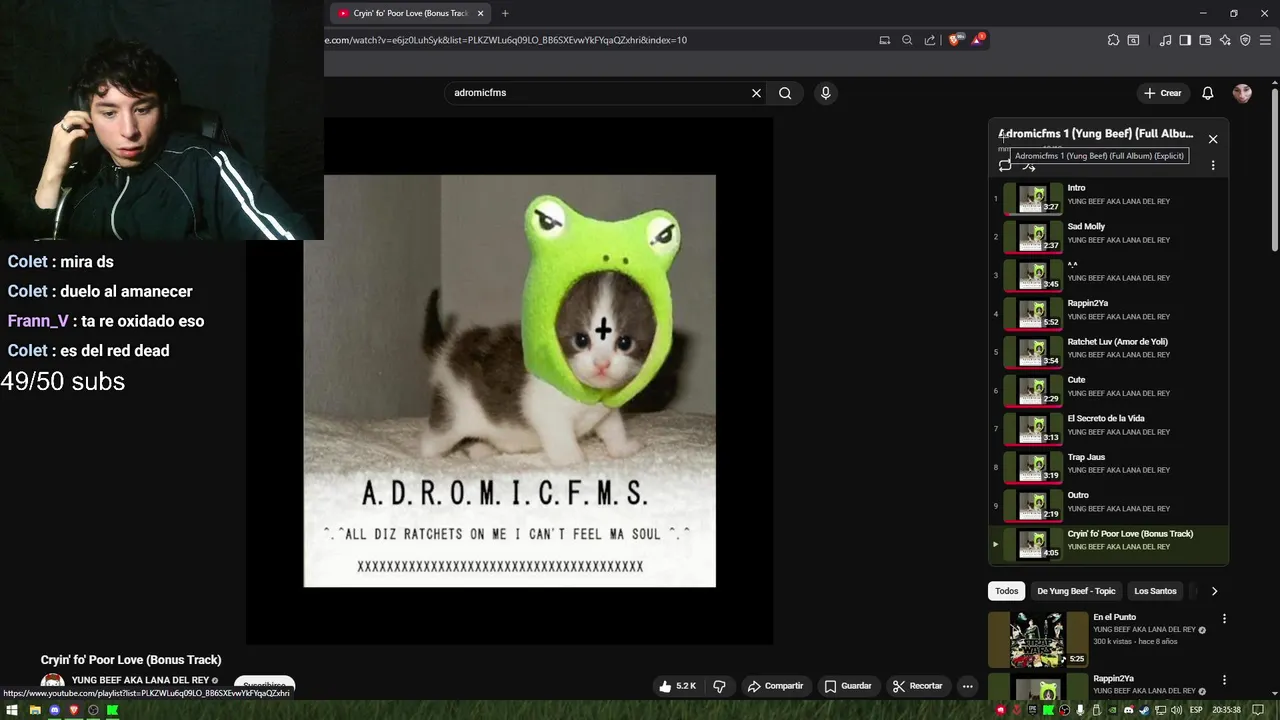Screen dimensions: 1280x720
Task: Click the install app icon in address bar
Action: [884, 40]
